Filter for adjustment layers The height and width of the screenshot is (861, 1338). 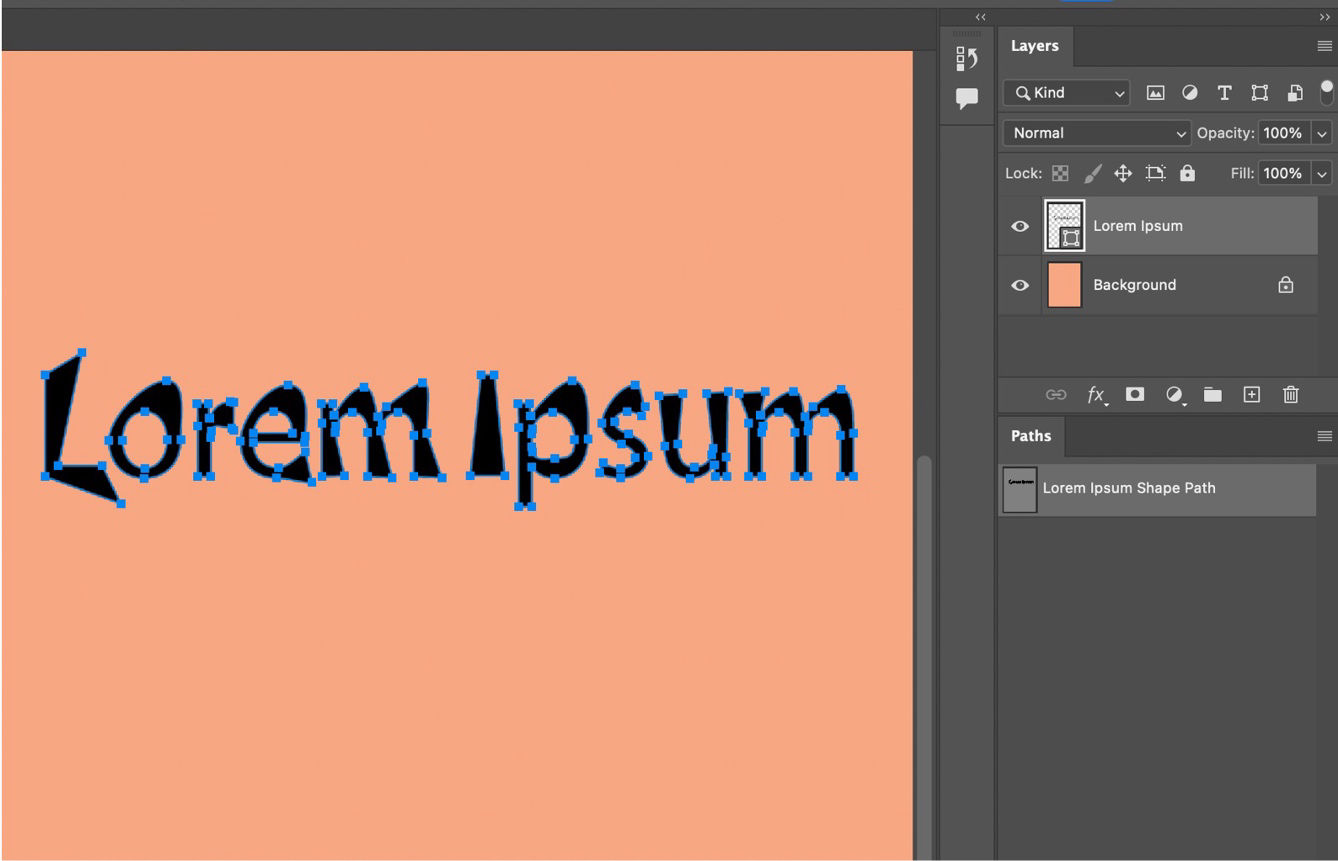click(1190, 92)
